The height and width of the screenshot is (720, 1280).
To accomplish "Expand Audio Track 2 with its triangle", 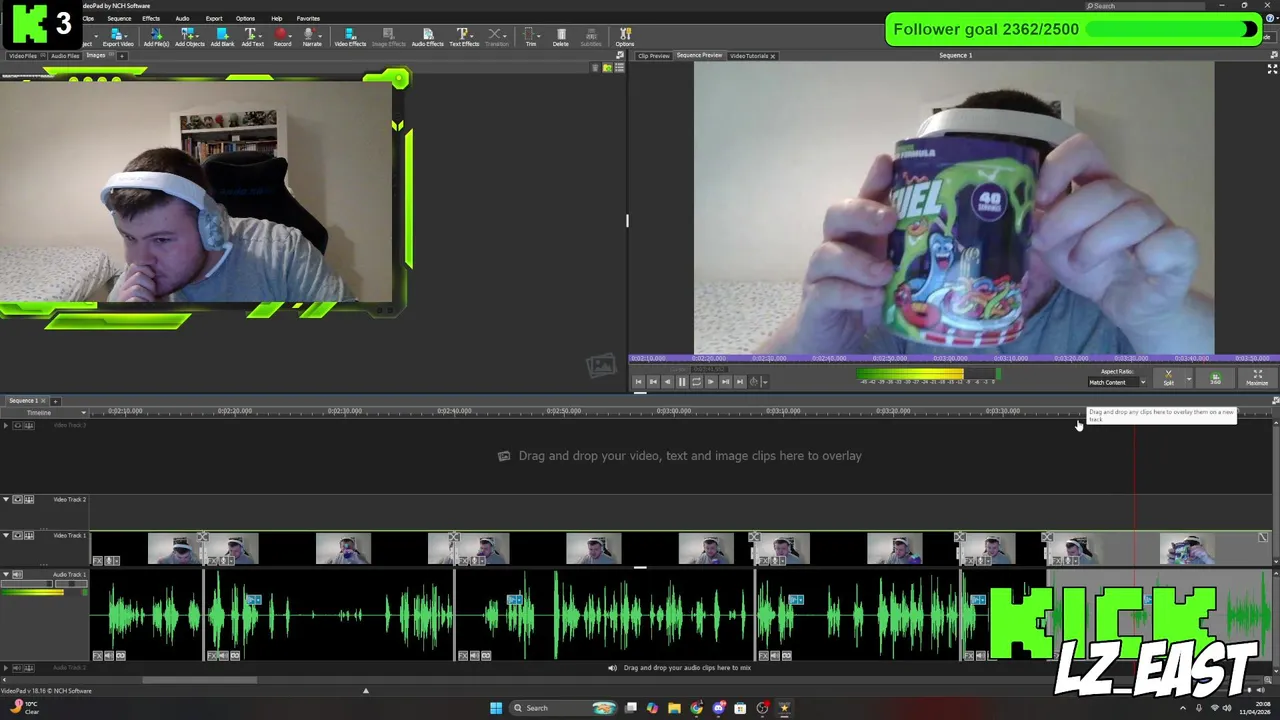I will coord(6,668).
